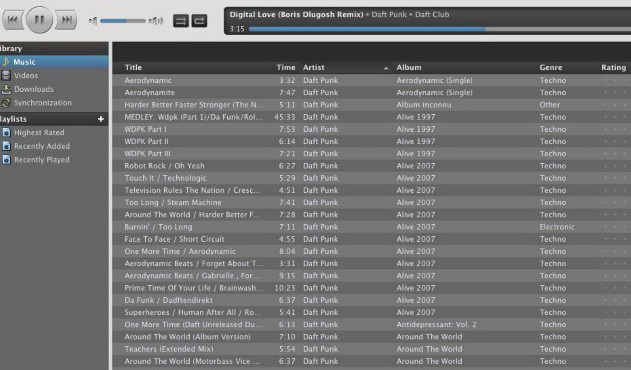Image resolution: width=631 pixels, height=370 pixels.
Task: Rate the Aerodynamite track
Action: pyautogui.click(x=615, y=93)
